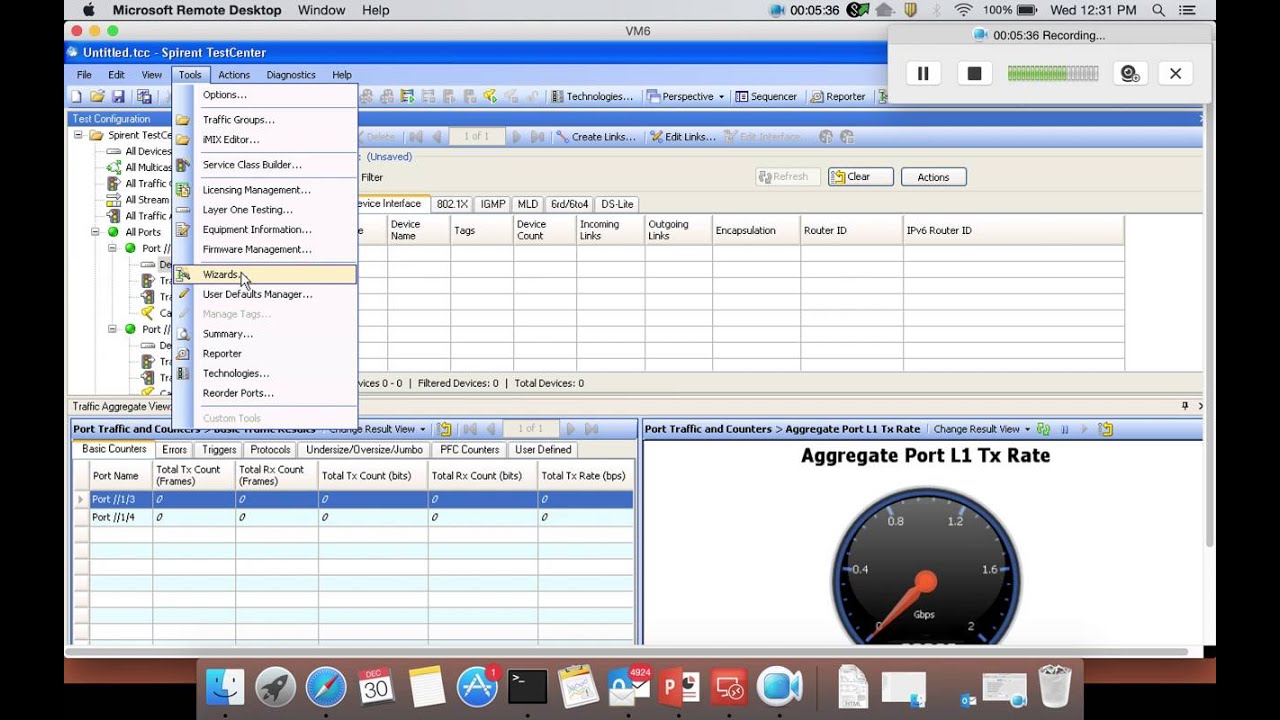The width and height of the screenshot is (1280, 720).
Task: Click the last page arrow in device toolbar
Action: [538, 137]
